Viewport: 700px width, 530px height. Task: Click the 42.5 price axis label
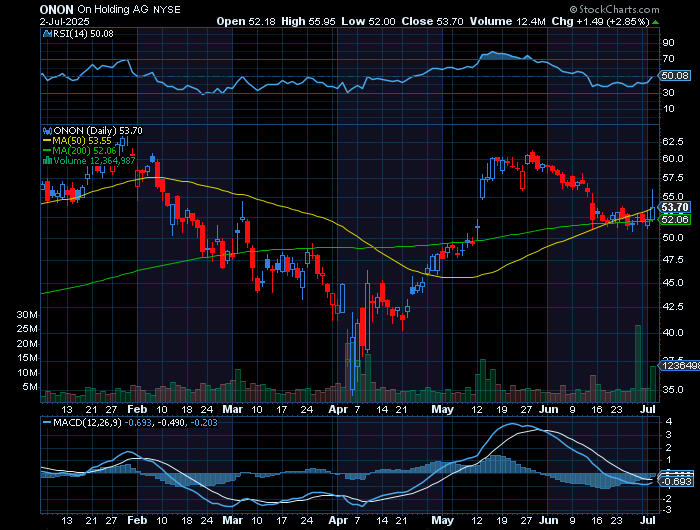673,307
